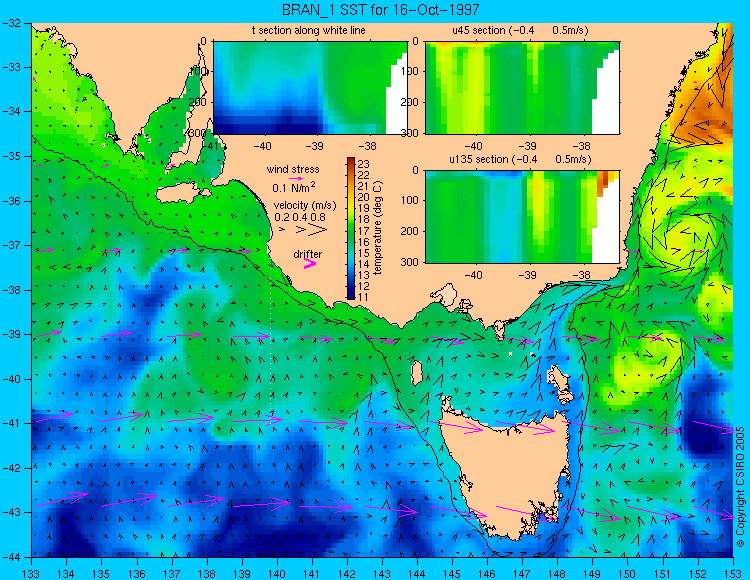Click latitude axis label -36
750x580 pixels.
(x=11, y=201)
